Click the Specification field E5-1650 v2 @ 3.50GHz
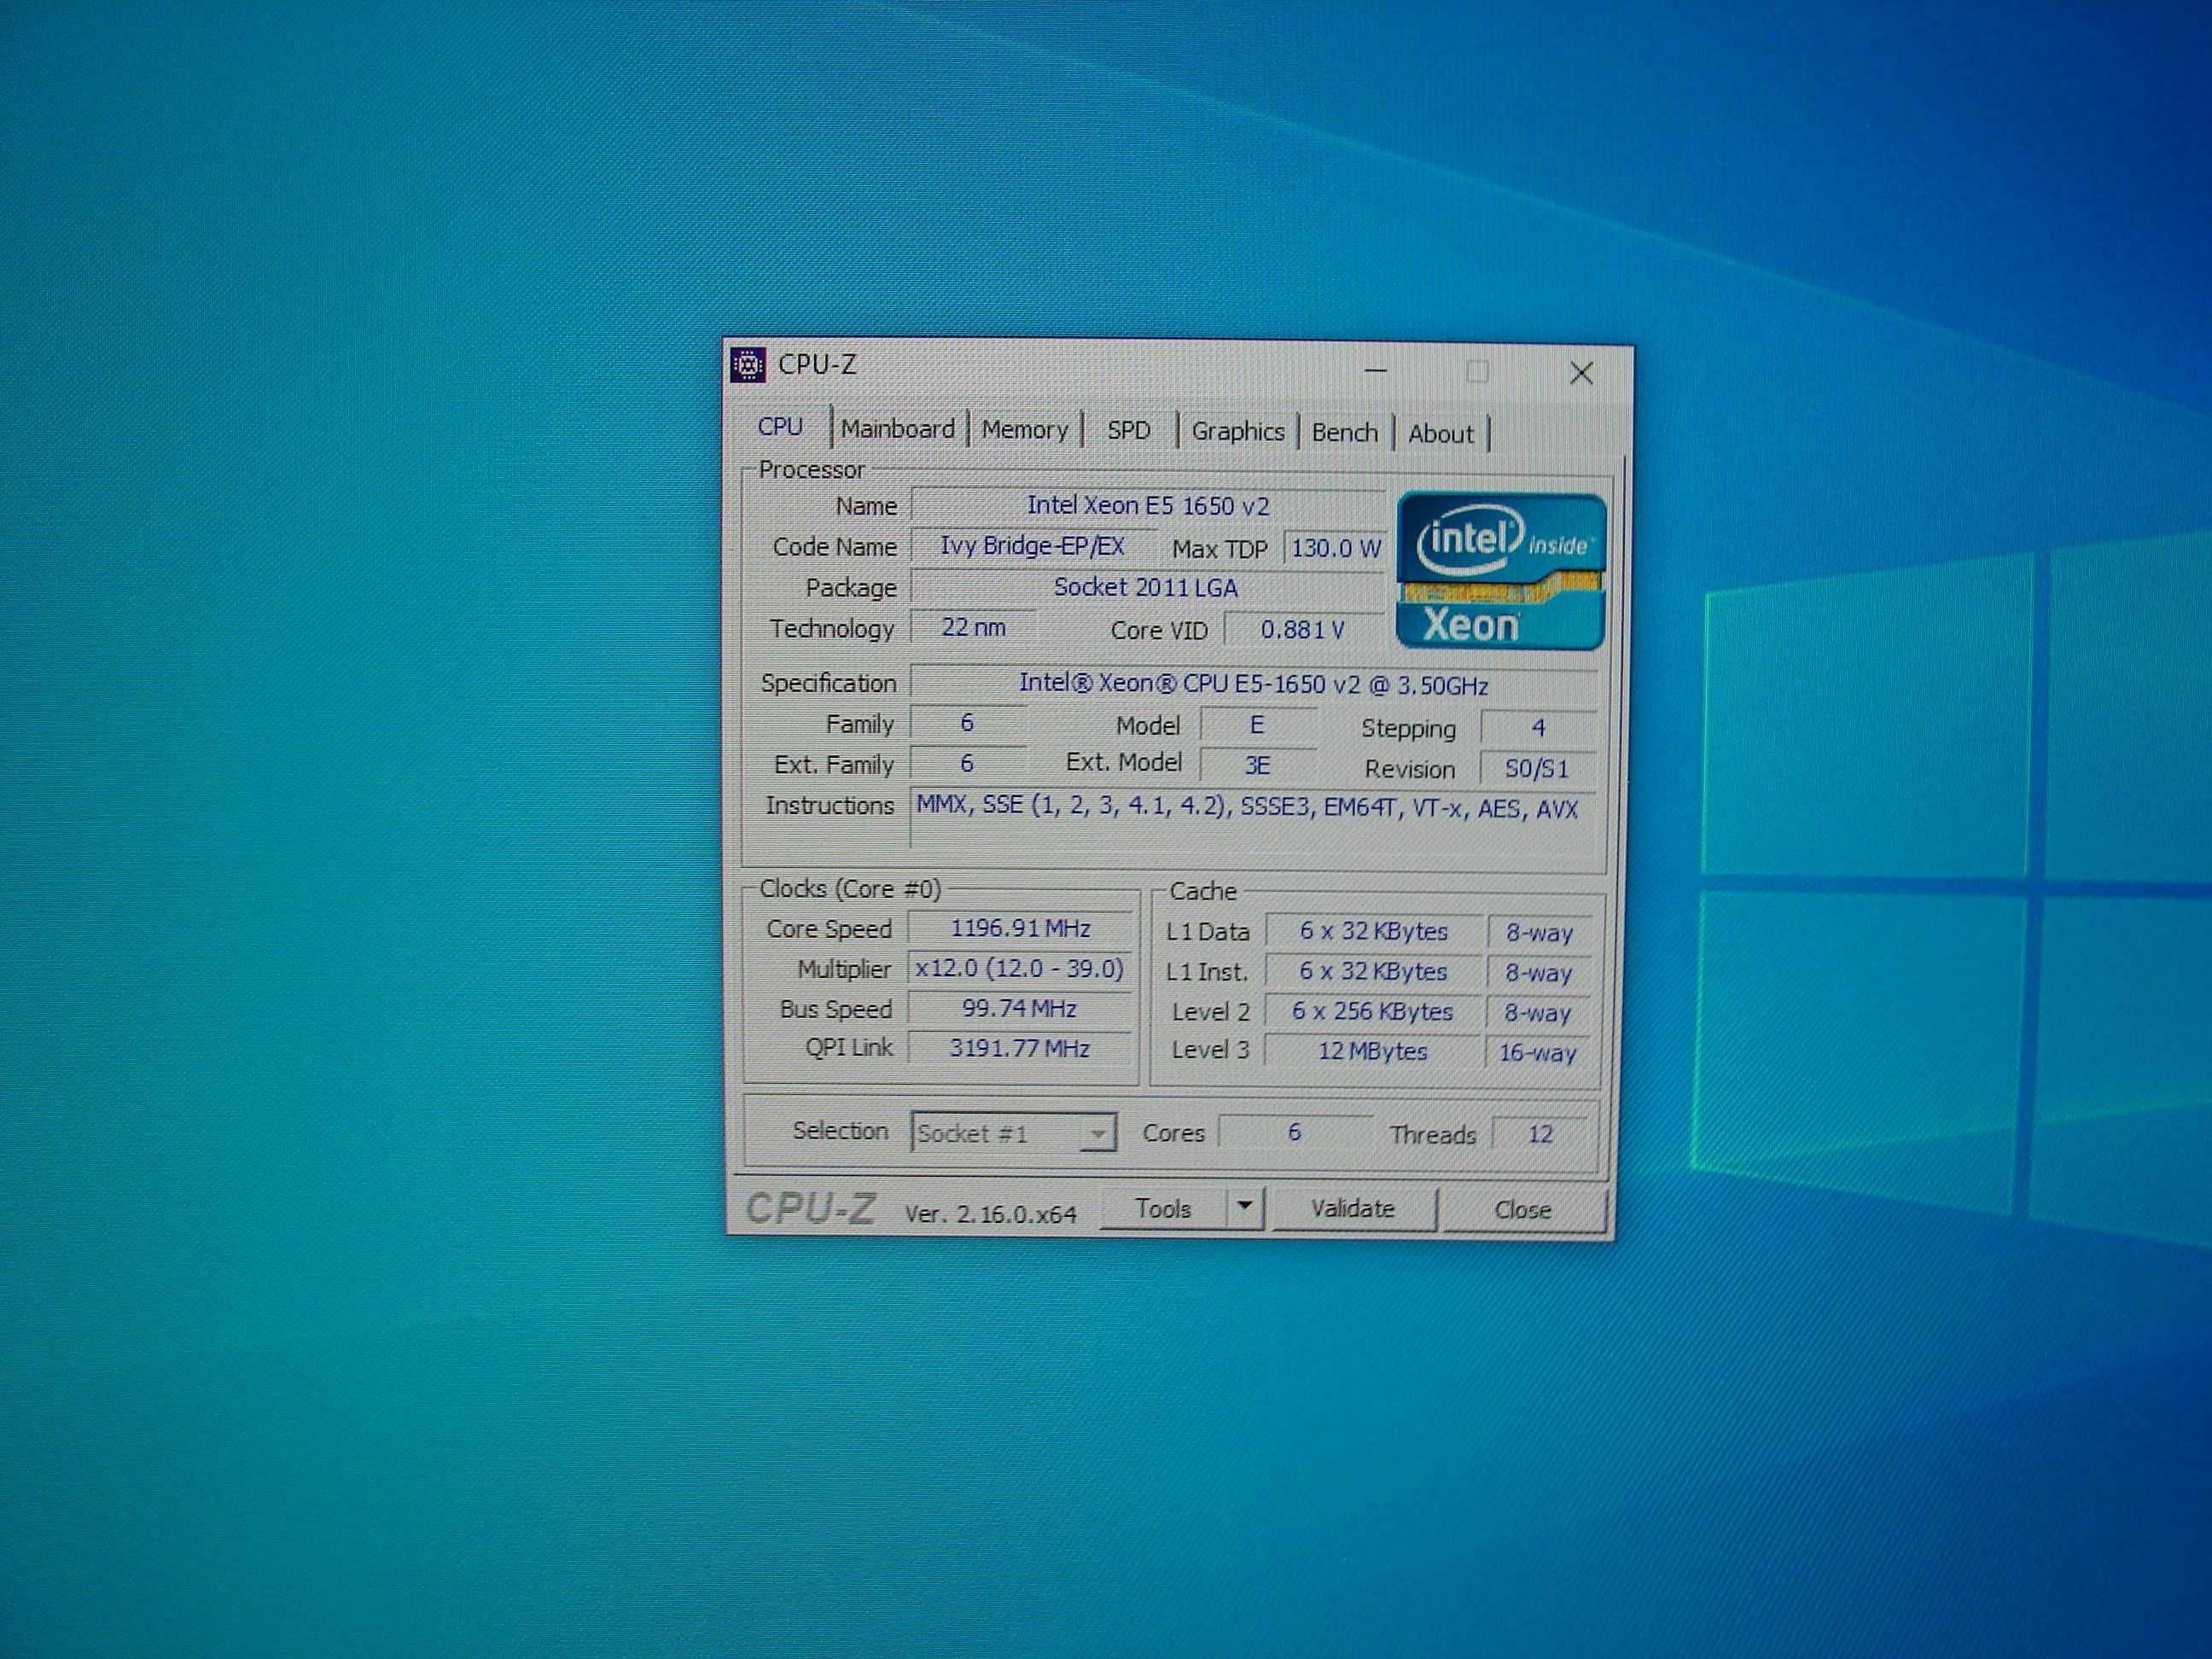The width and height of the screenshot is (2212, 1659). [x=1254, y=685]
